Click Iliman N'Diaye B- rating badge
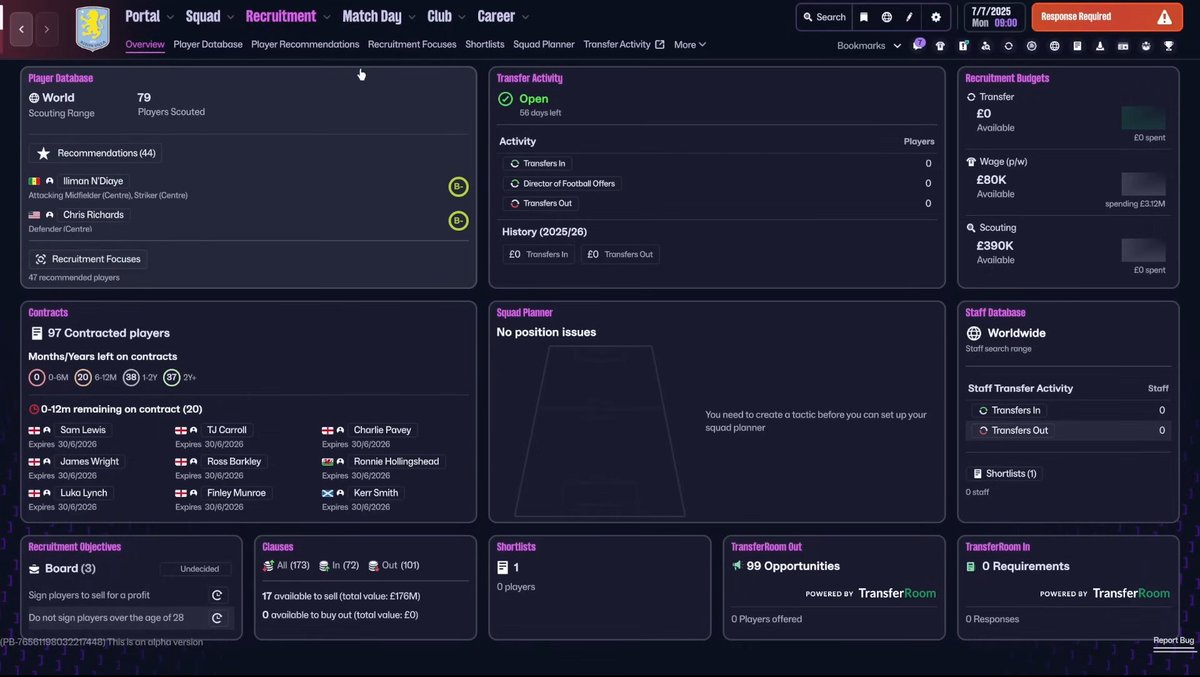Viewport: 1200px width, 677px height. [x=458, y=186]
